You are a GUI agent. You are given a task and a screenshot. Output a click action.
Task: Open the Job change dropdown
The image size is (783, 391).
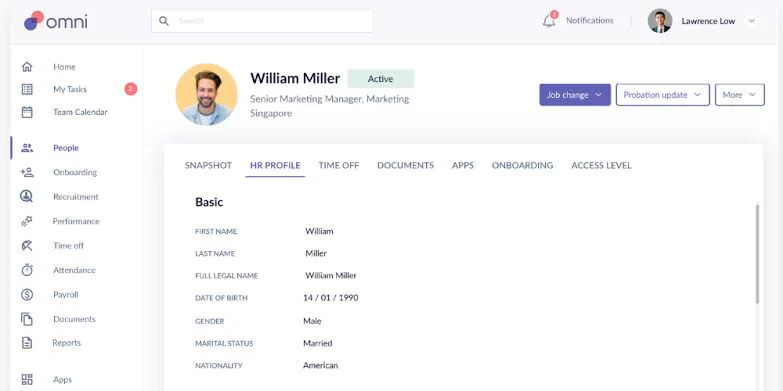click(x=575, y=95)
